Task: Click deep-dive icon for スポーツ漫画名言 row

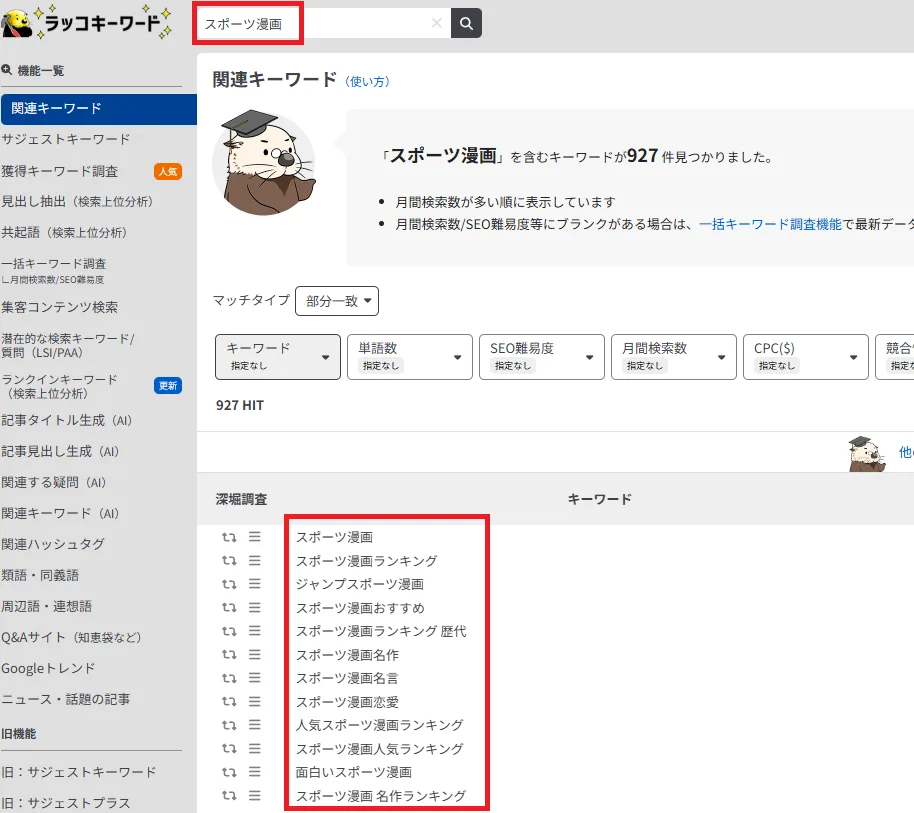Action: pyautogui.click(x=229, y=678)
